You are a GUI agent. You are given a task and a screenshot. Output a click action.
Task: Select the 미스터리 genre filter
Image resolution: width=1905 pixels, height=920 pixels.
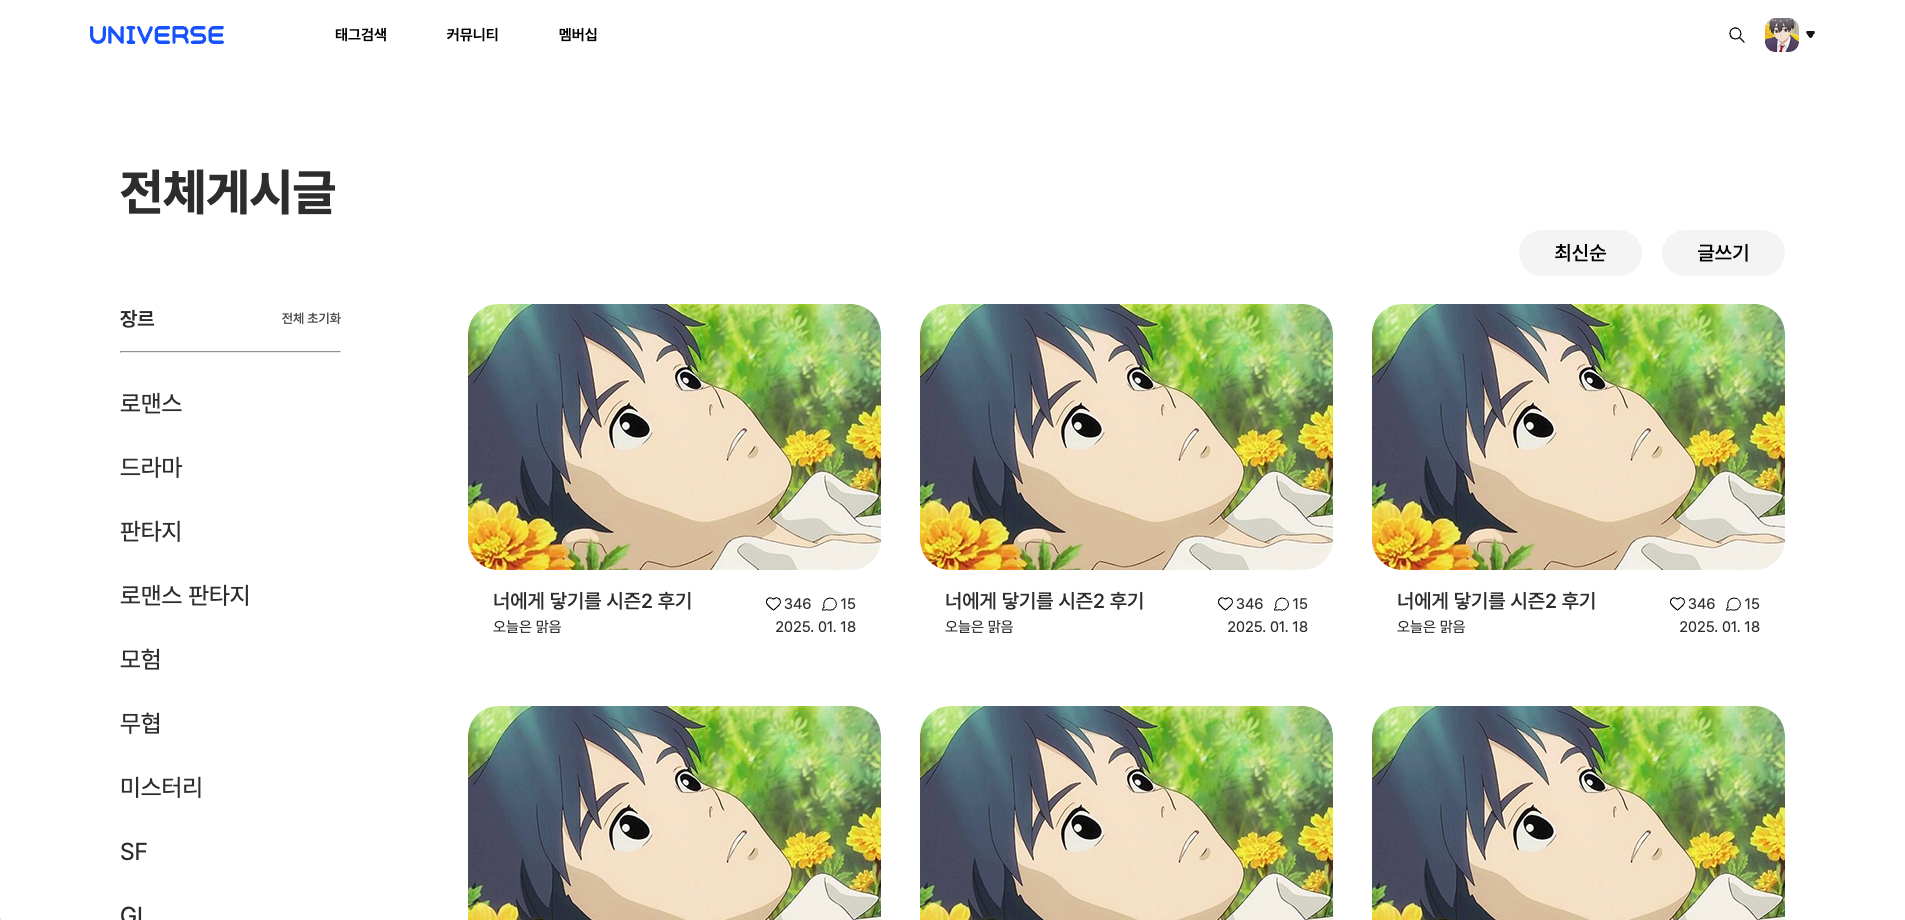(161, 787)
